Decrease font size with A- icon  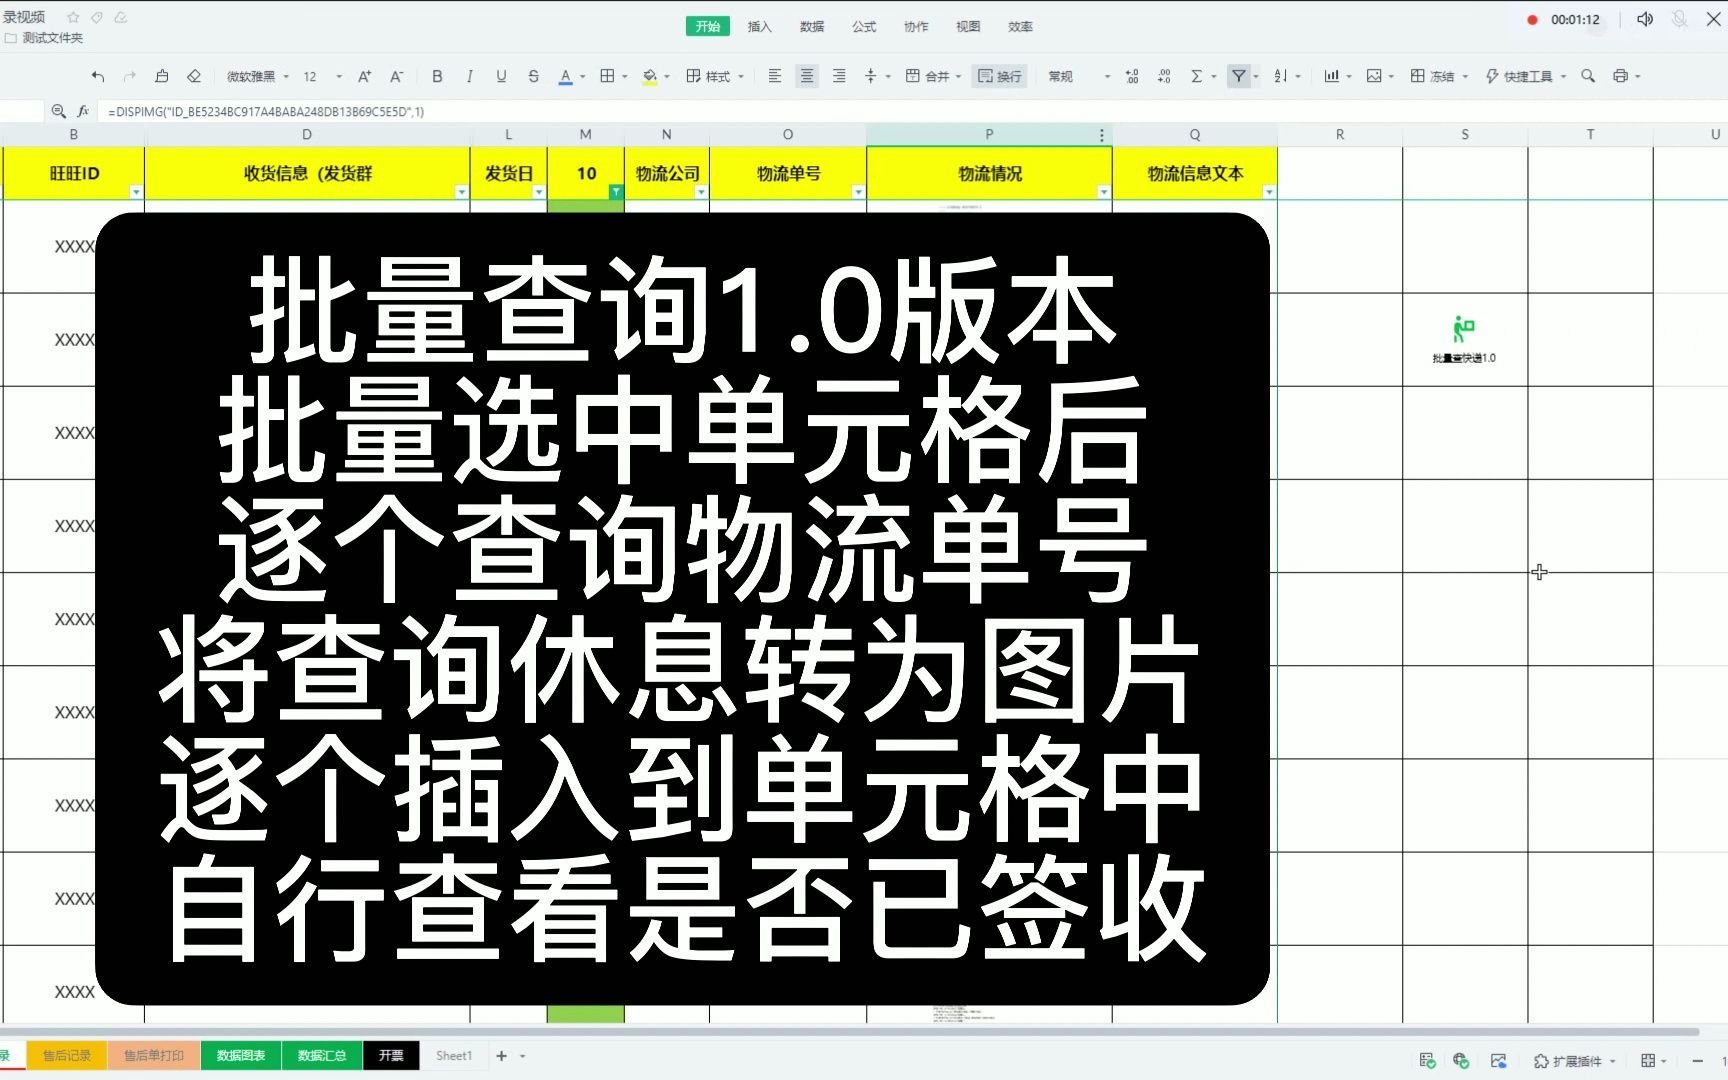(396, 76)
